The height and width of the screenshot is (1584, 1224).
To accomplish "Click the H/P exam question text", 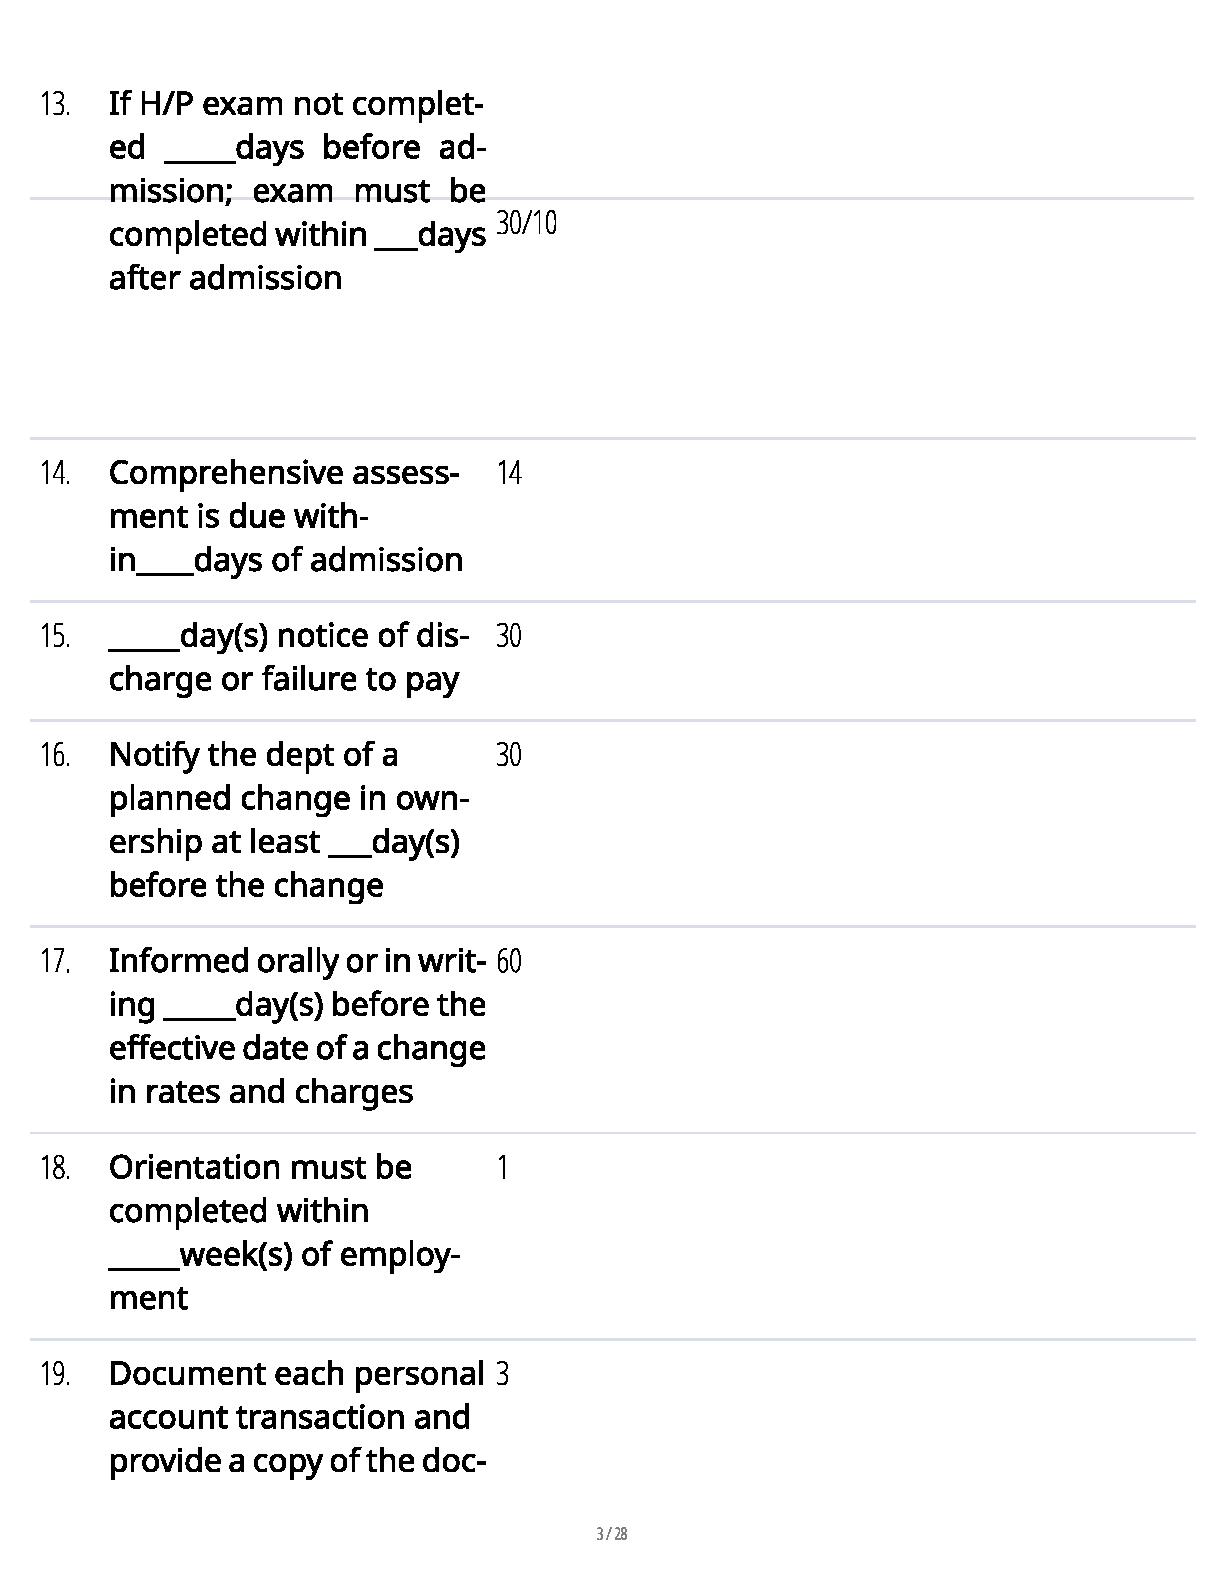I will tap(296, 190).
